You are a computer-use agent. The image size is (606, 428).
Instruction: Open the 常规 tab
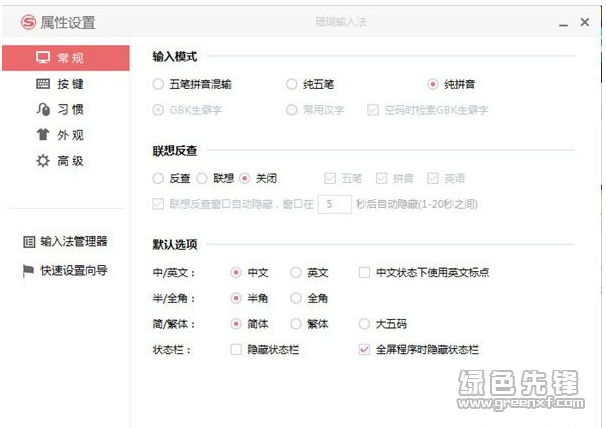[66, 58]
